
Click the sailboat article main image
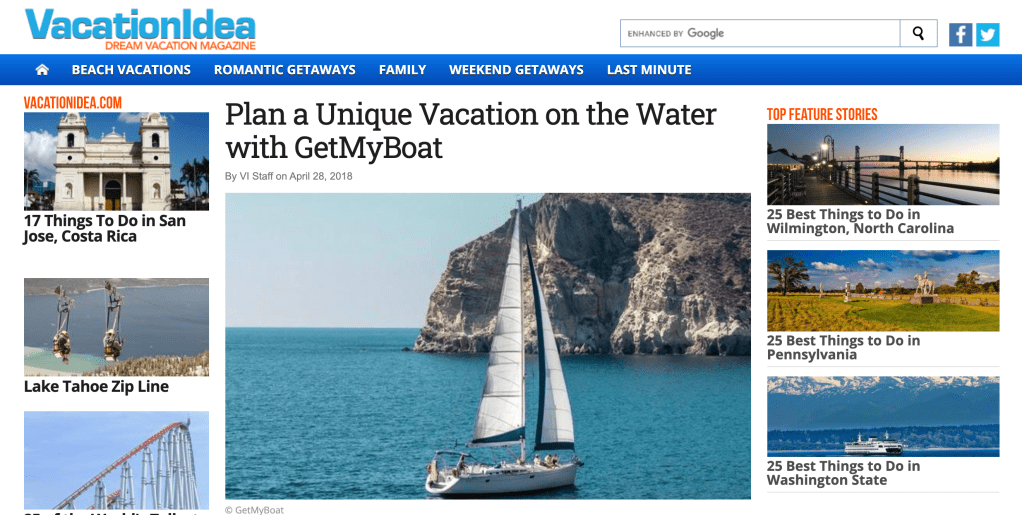point(488,346)
